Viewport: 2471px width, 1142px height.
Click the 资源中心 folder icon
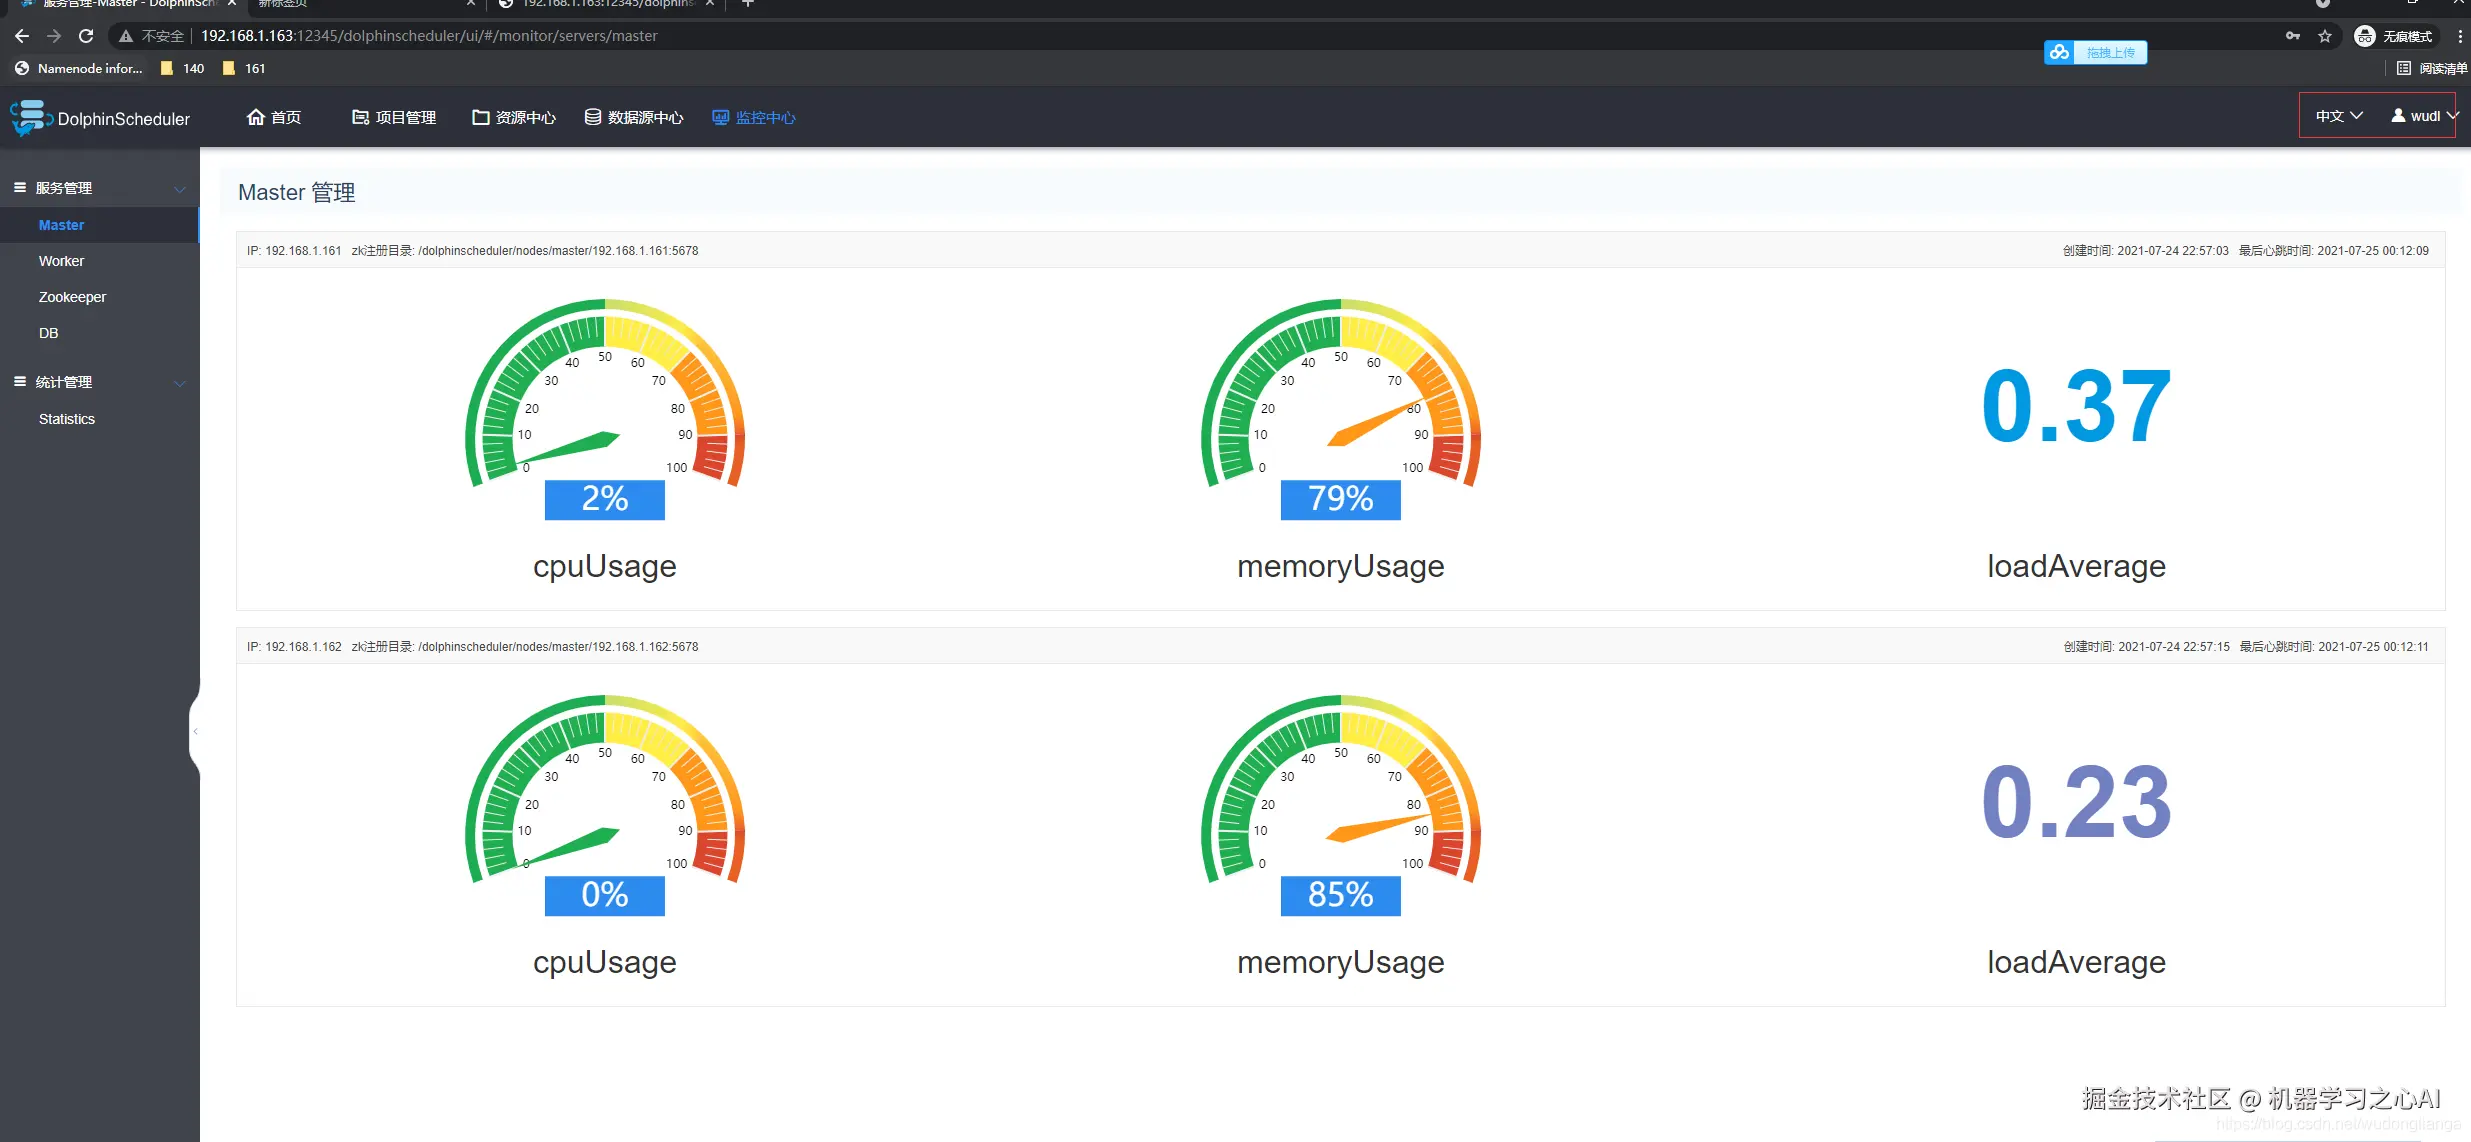tap(480, 117)
